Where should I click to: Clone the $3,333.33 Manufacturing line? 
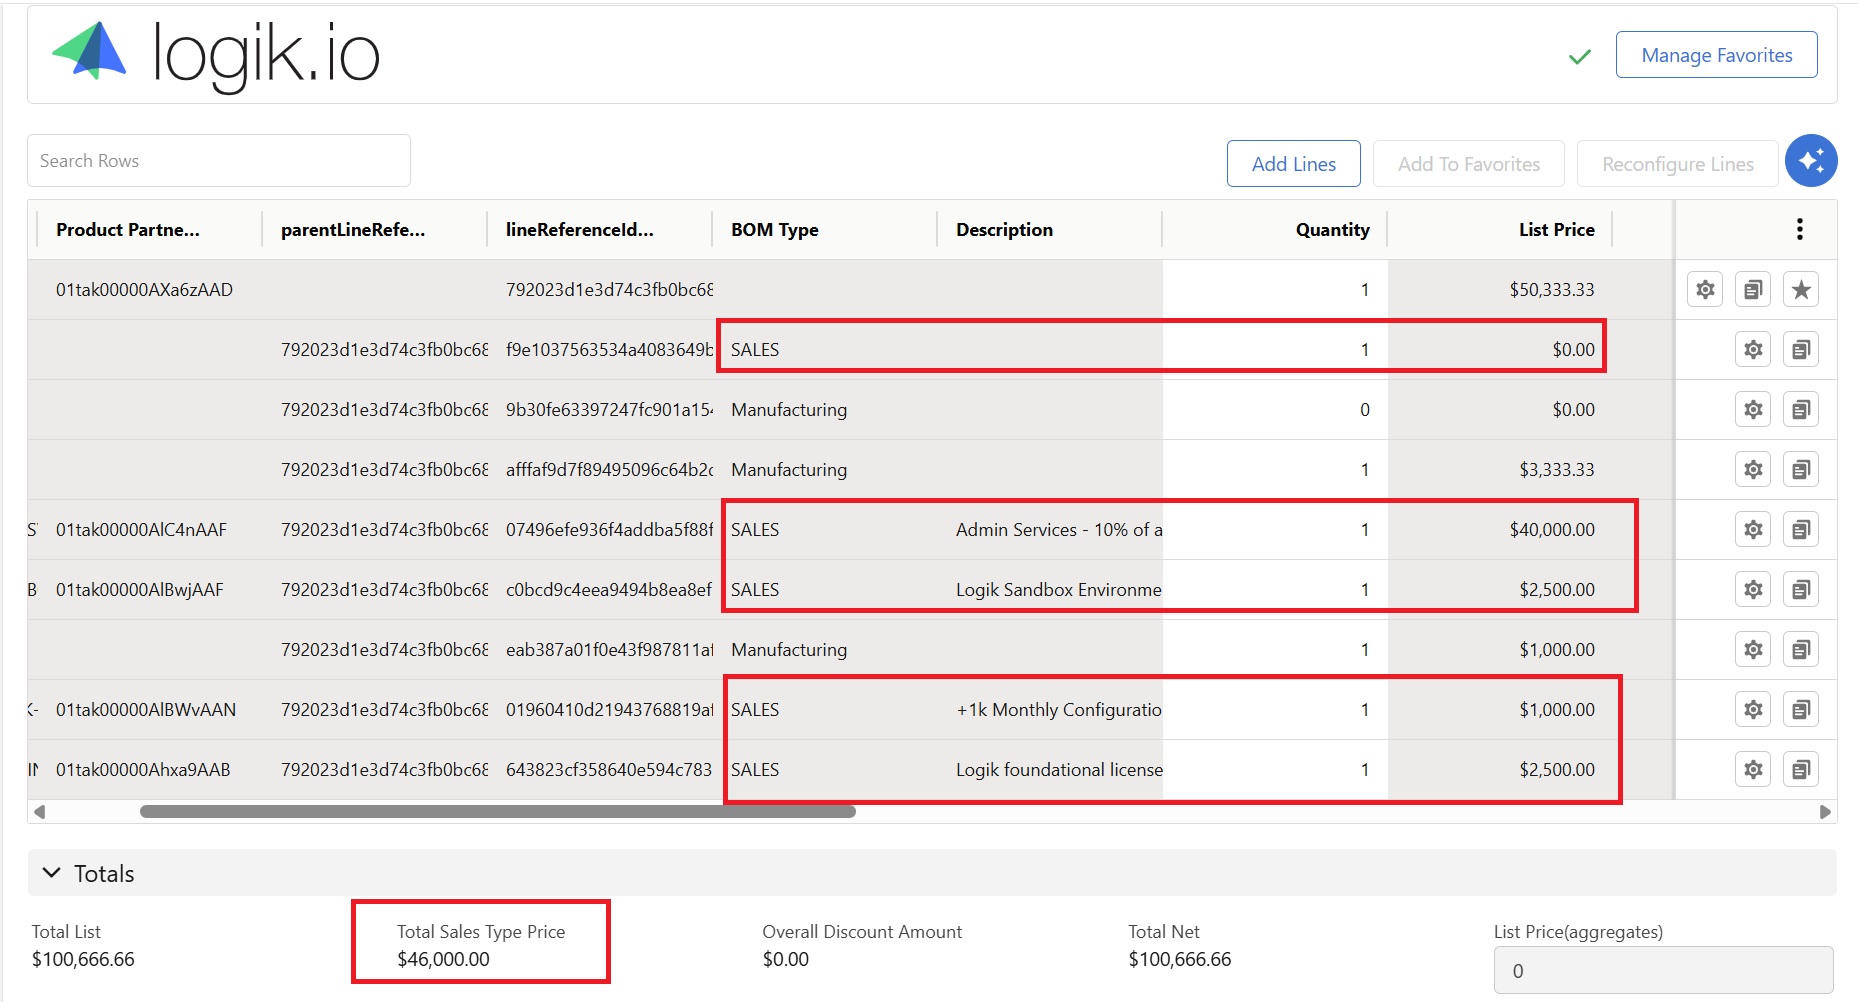(x=1801, y=470)
